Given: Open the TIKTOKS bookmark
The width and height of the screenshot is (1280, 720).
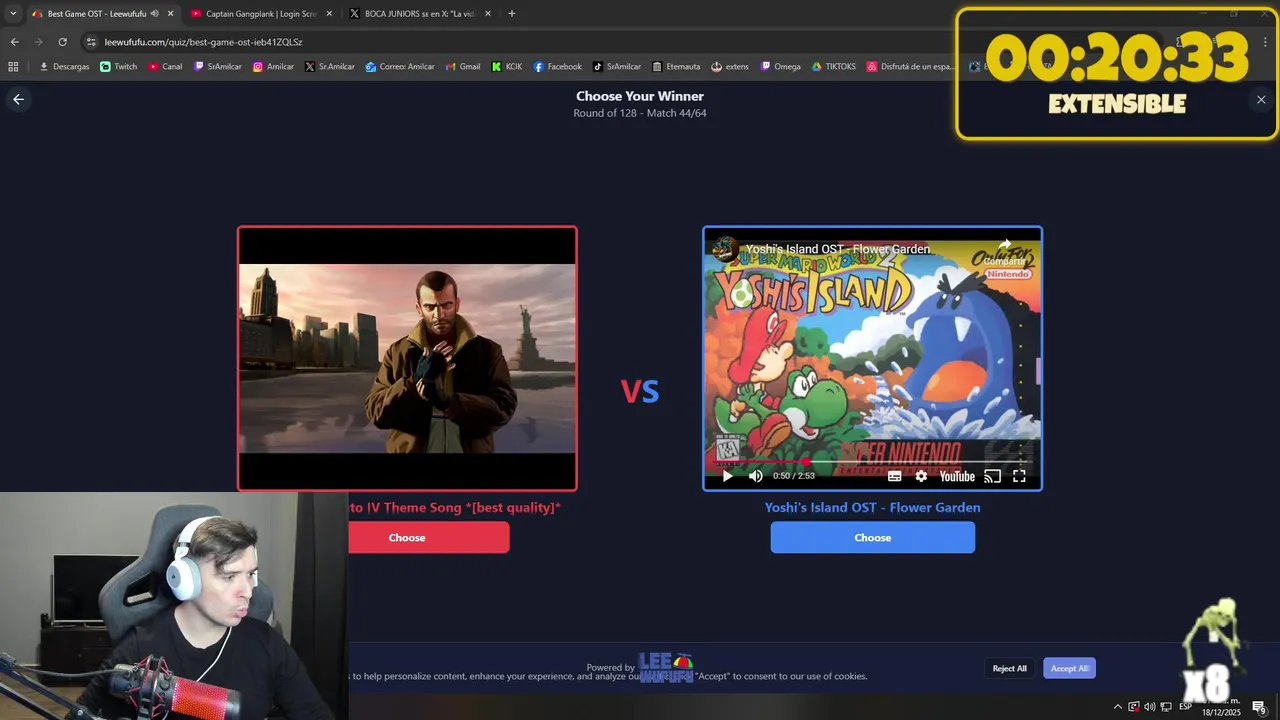Looking at the screenshot, I should tap(833, 67).
